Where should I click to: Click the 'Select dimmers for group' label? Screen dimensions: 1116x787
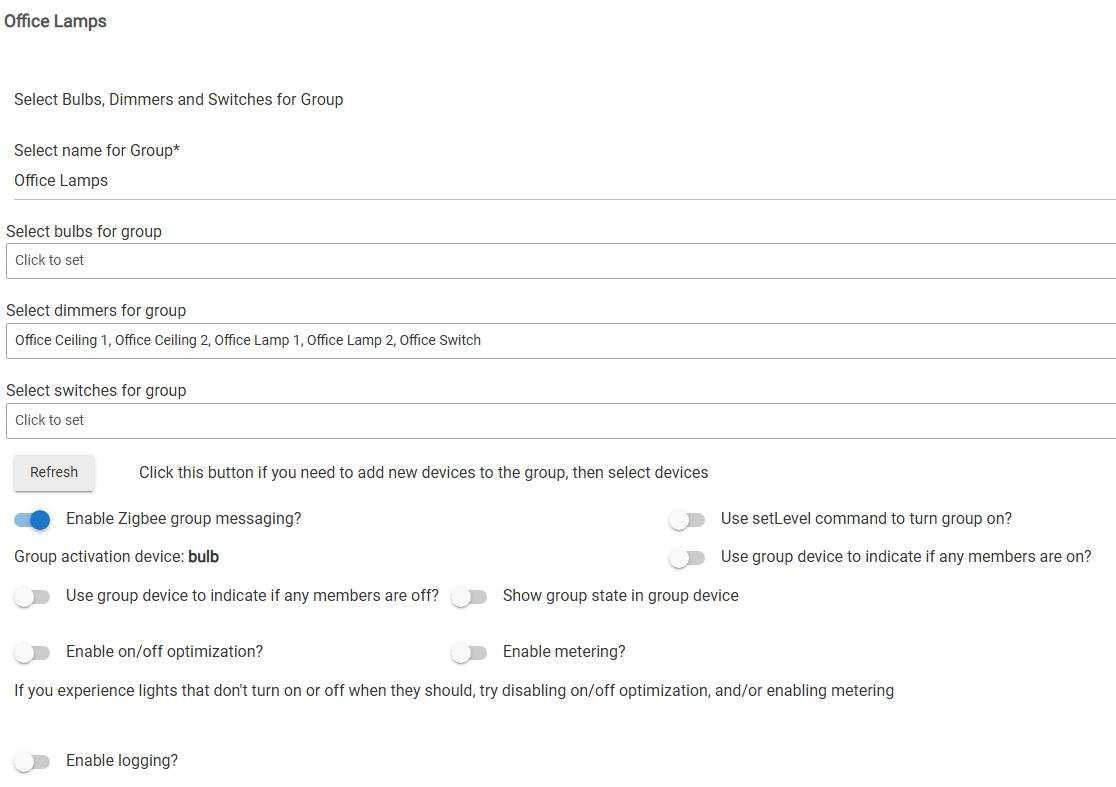click(x=96, y=311)
